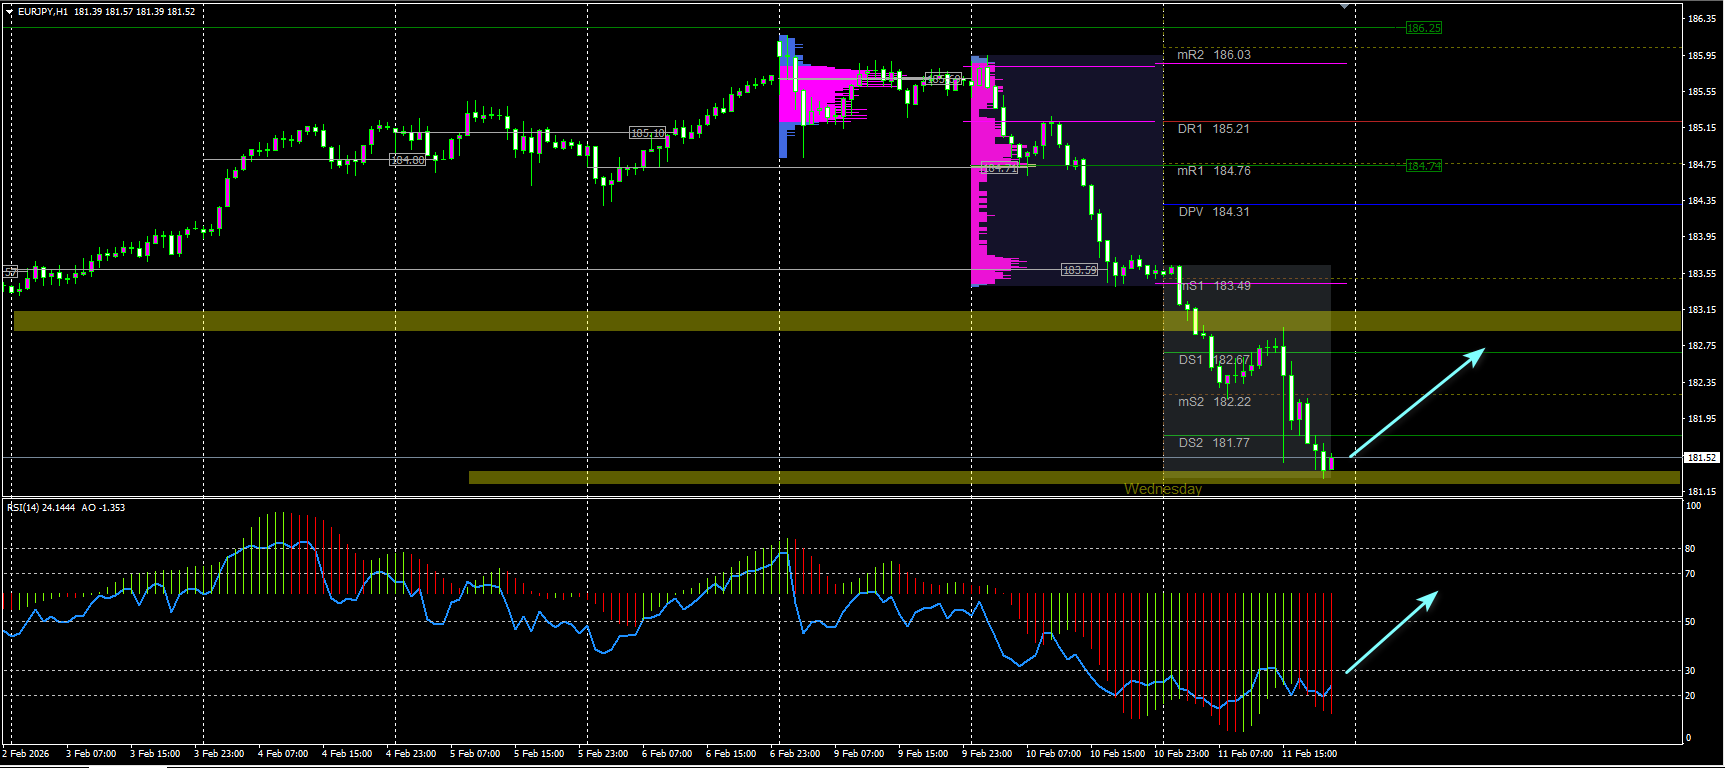Viewport: 1725px width, 768px height.
Task: Select the upper yellow zone band near 183.15
Action: click(846, 321)
